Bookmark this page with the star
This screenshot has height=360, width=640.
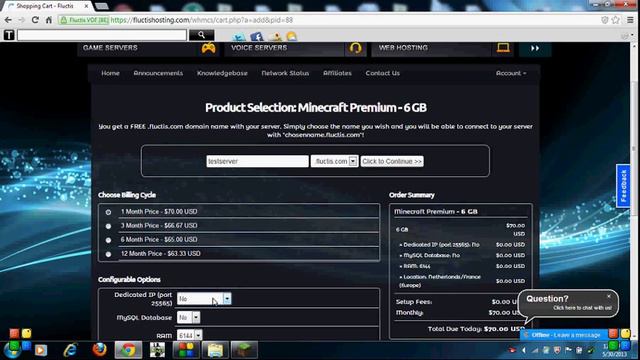[x=616, y=20]
